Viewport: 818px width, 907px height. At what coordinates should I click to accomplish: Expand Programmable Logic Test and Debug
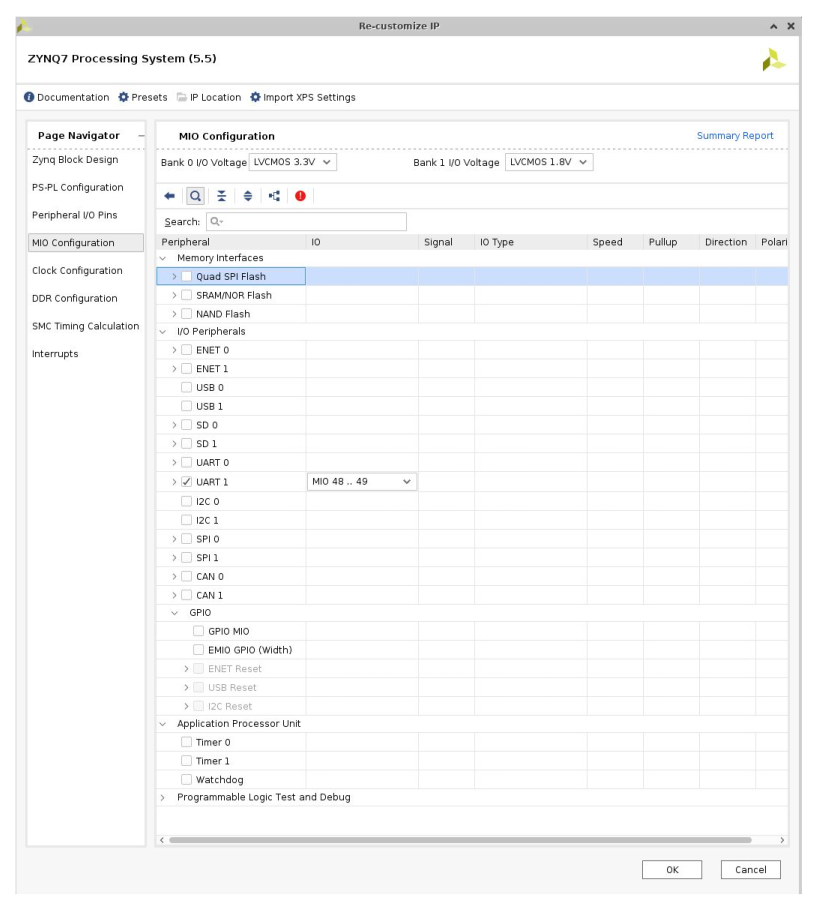tap(163, 798)
